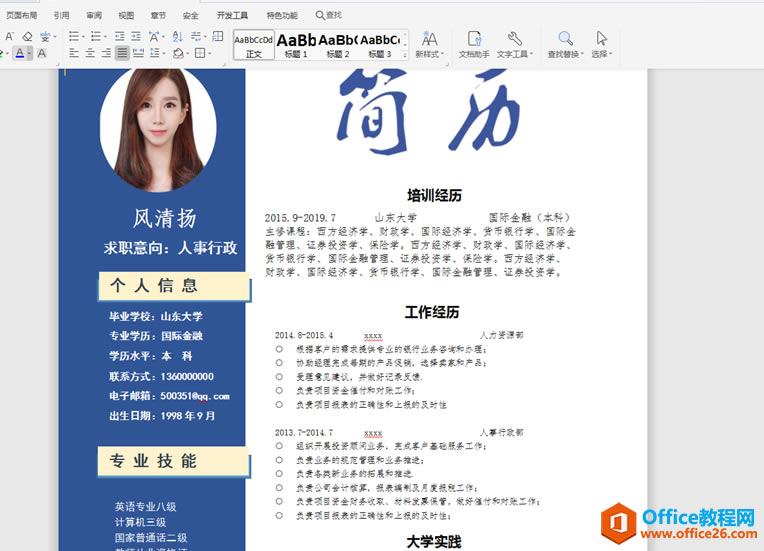This screenshot has height=551, width=764.
Task: Toggle center text alignment
Action: pos(90,54)
